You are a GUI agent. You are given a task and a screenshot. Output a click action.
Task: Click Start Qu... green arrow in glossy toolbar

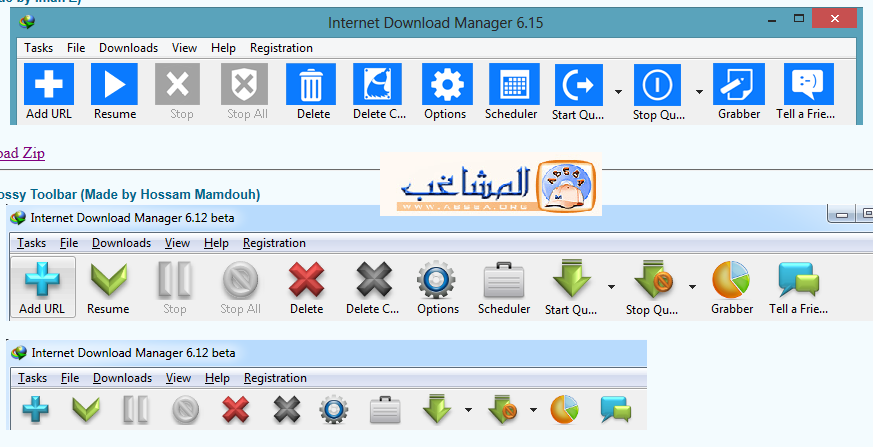point(571,279)
